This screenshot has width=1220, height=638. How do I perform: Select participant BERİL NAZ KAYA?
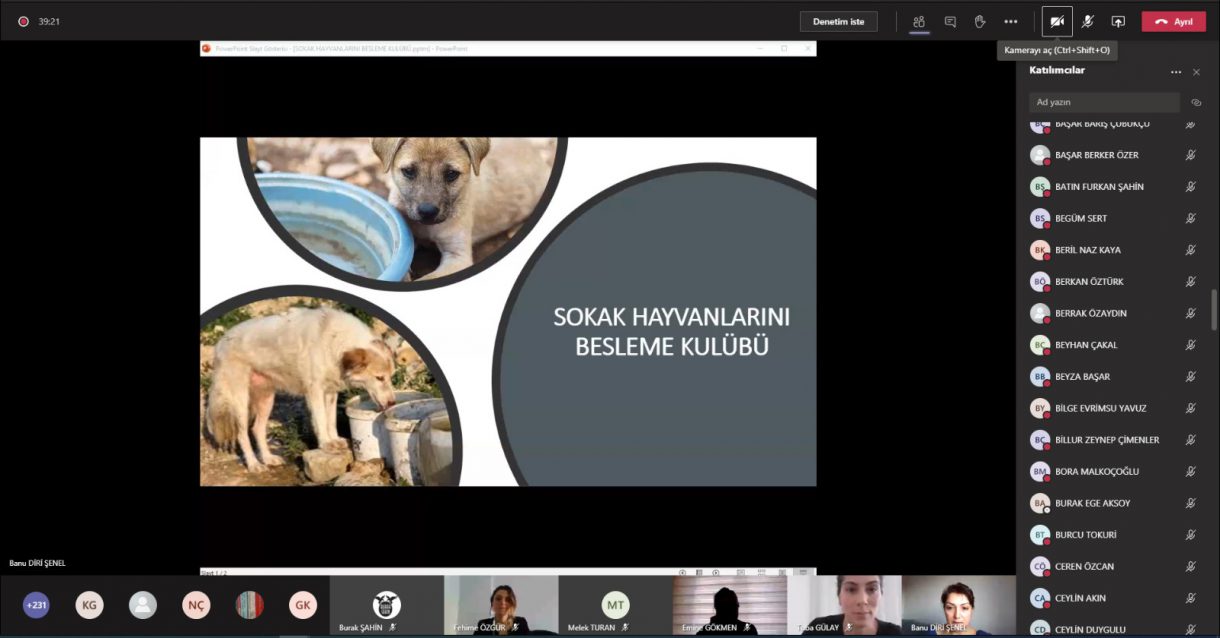pyautogui.click(x=1114, y=250)
